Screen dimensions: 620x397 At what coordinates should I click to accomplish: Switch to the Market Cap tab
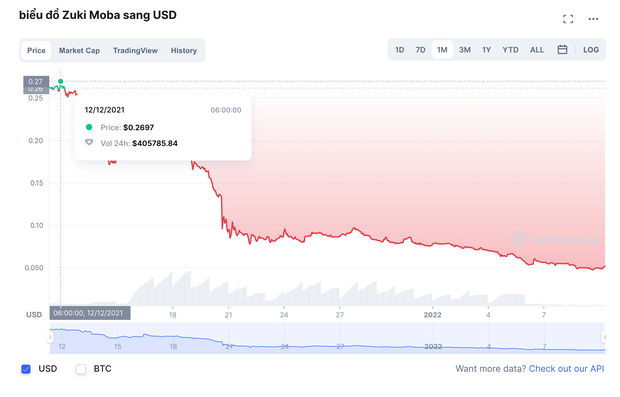(79, 51)
